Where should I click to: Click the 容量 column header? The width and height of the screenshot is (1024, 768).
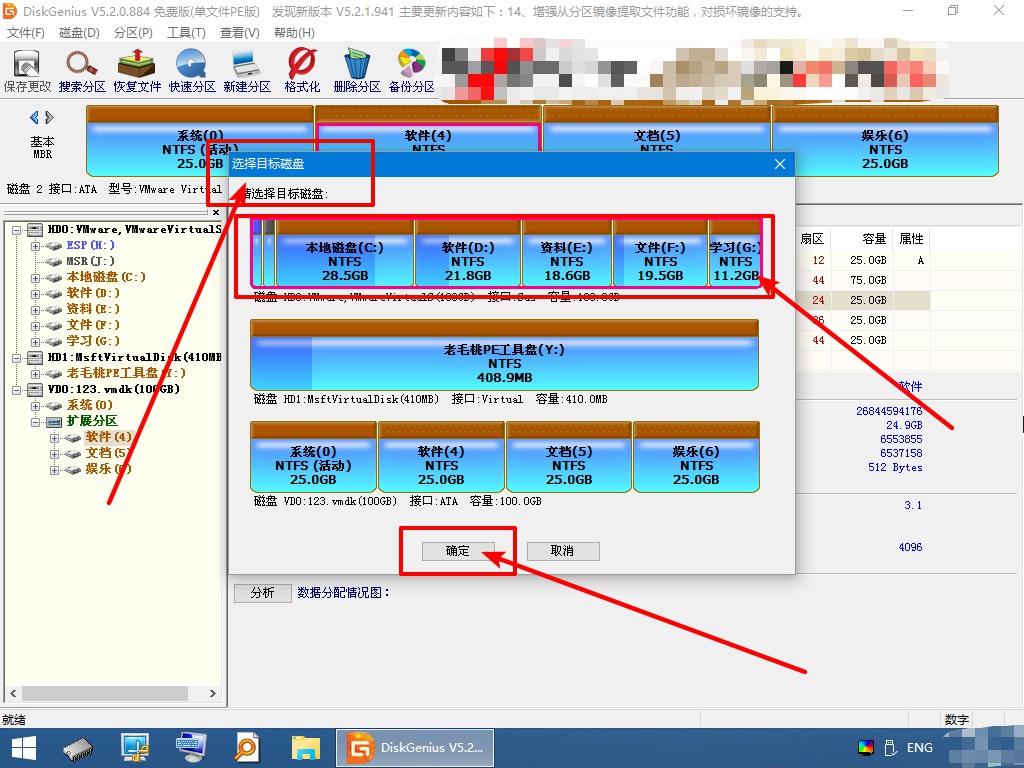(x=874, y=239)
